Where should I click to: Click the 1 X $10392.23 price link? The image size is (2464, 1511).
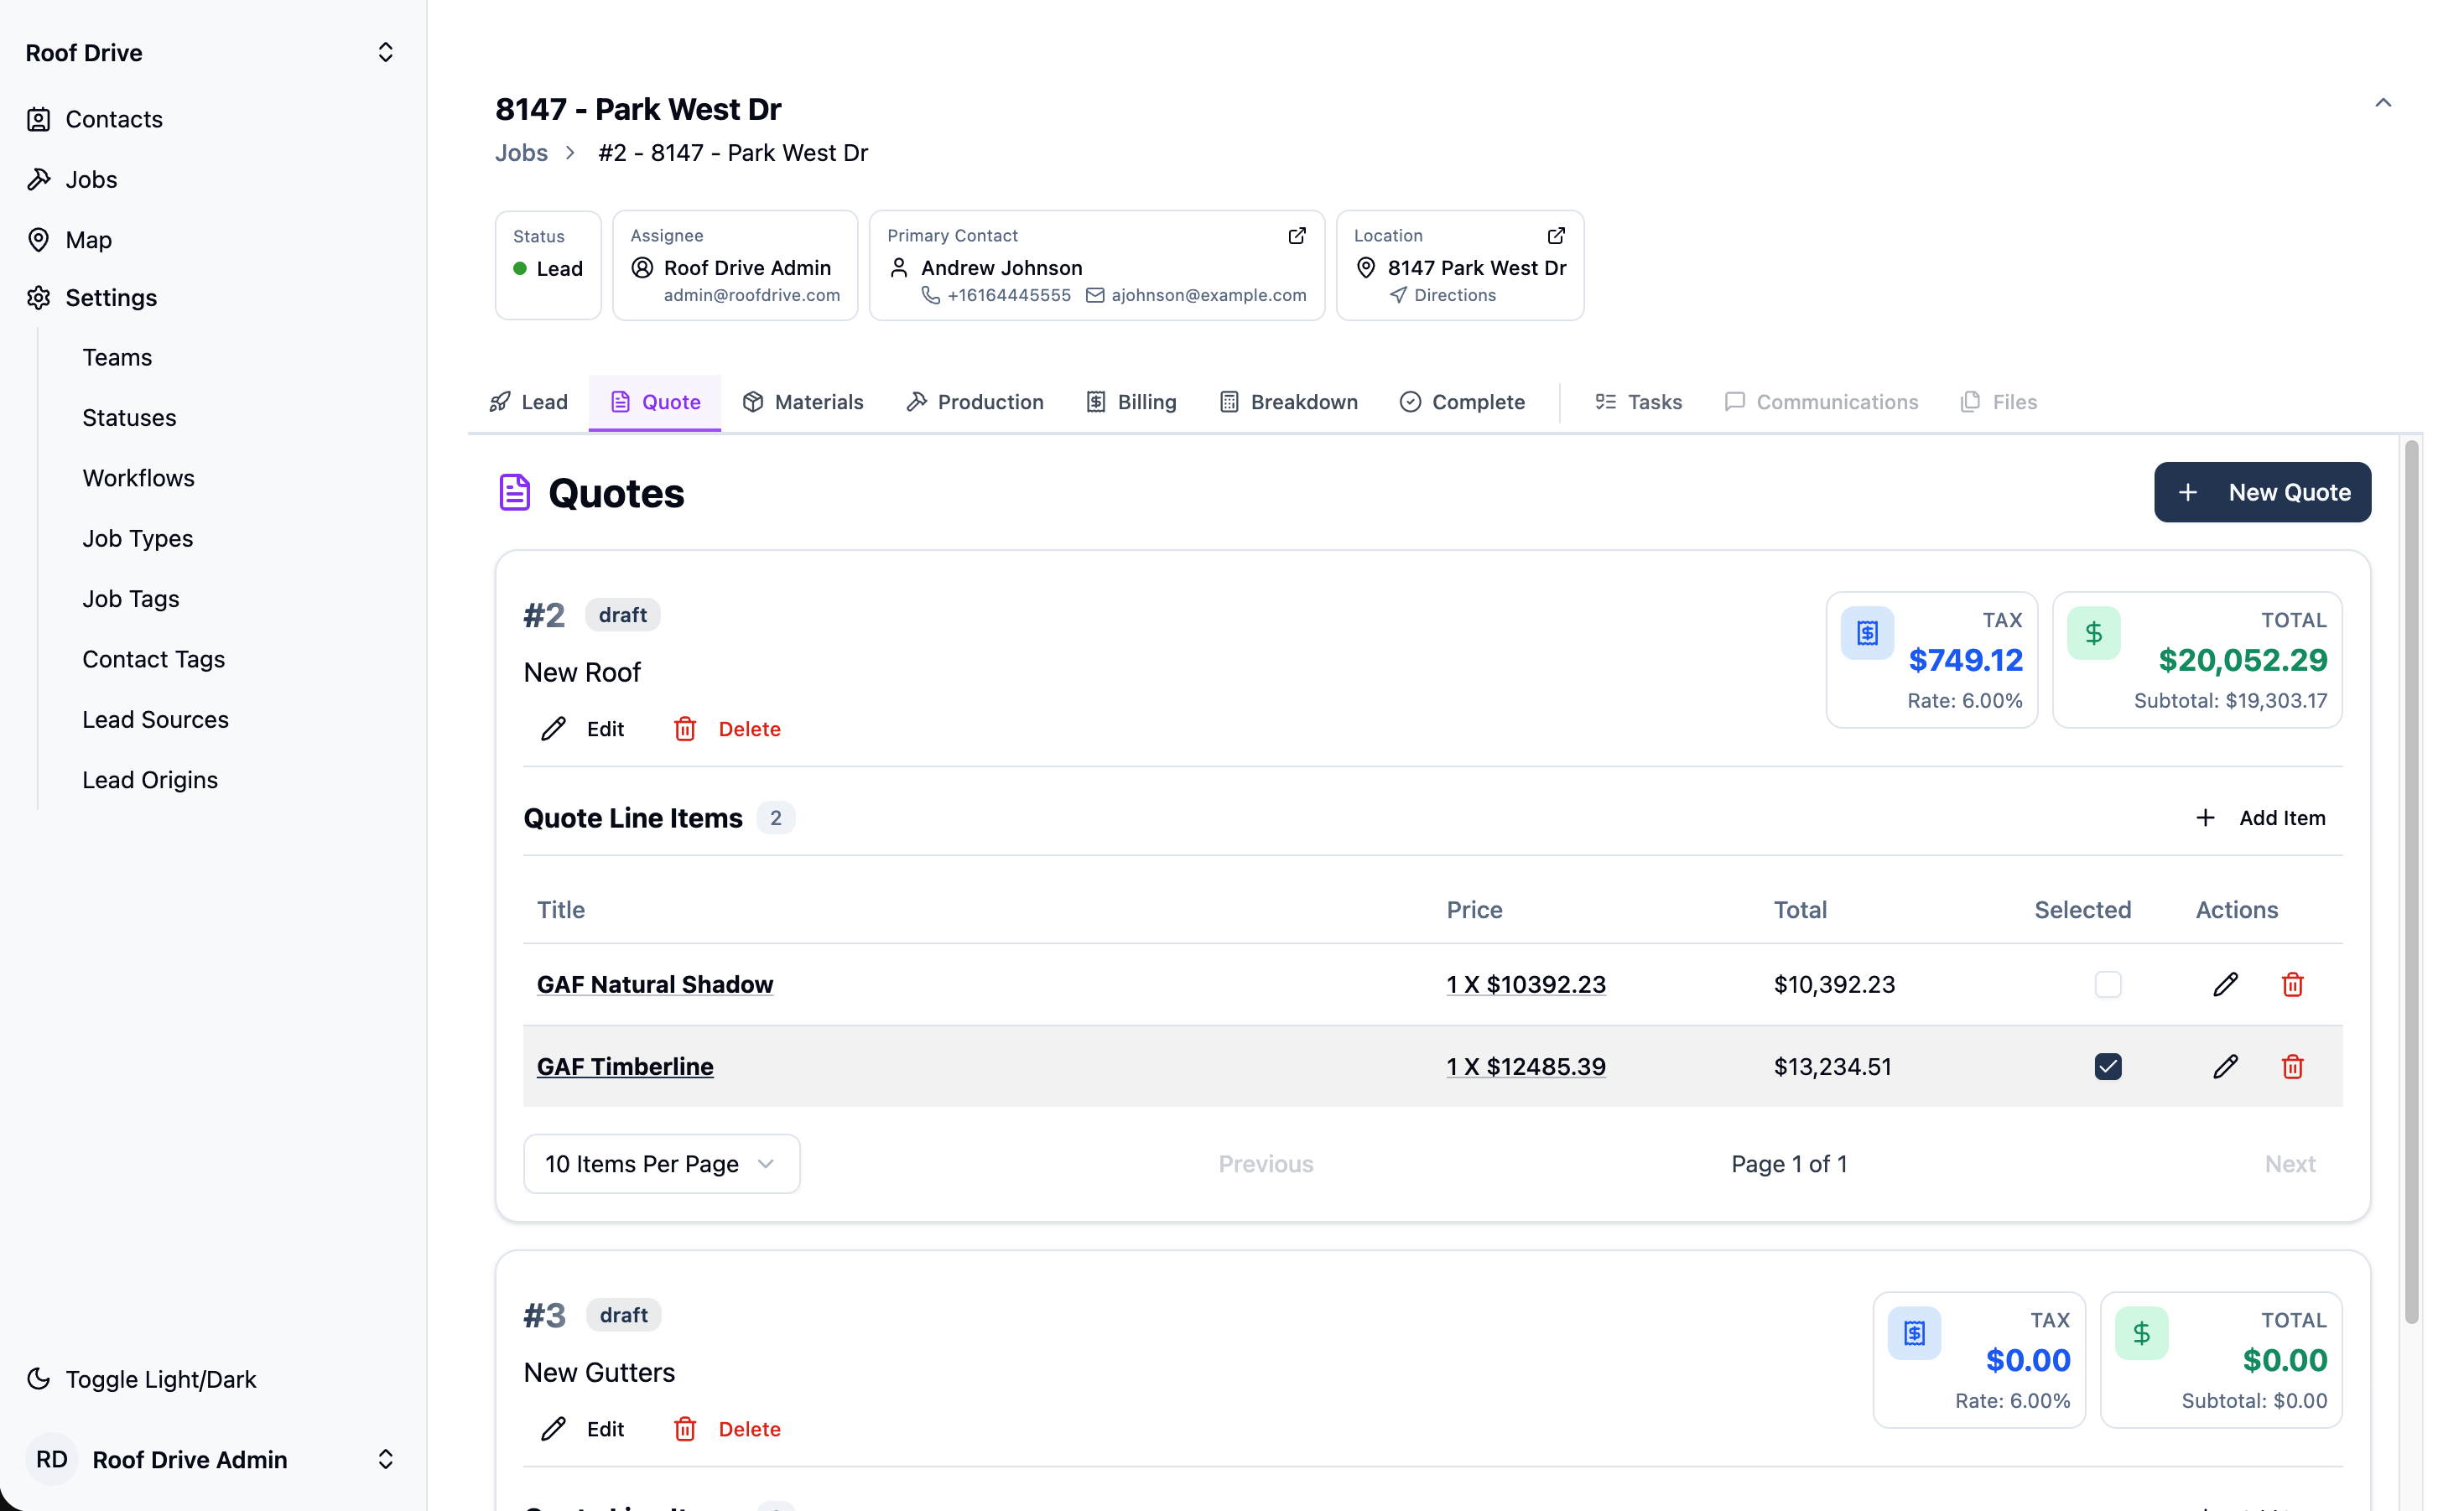(x=1526, y=984)
